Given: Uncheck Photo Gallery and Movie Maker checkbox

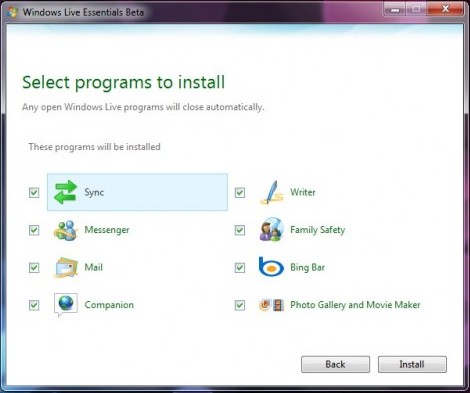Looking at the screenshot, I should point(240,305).
